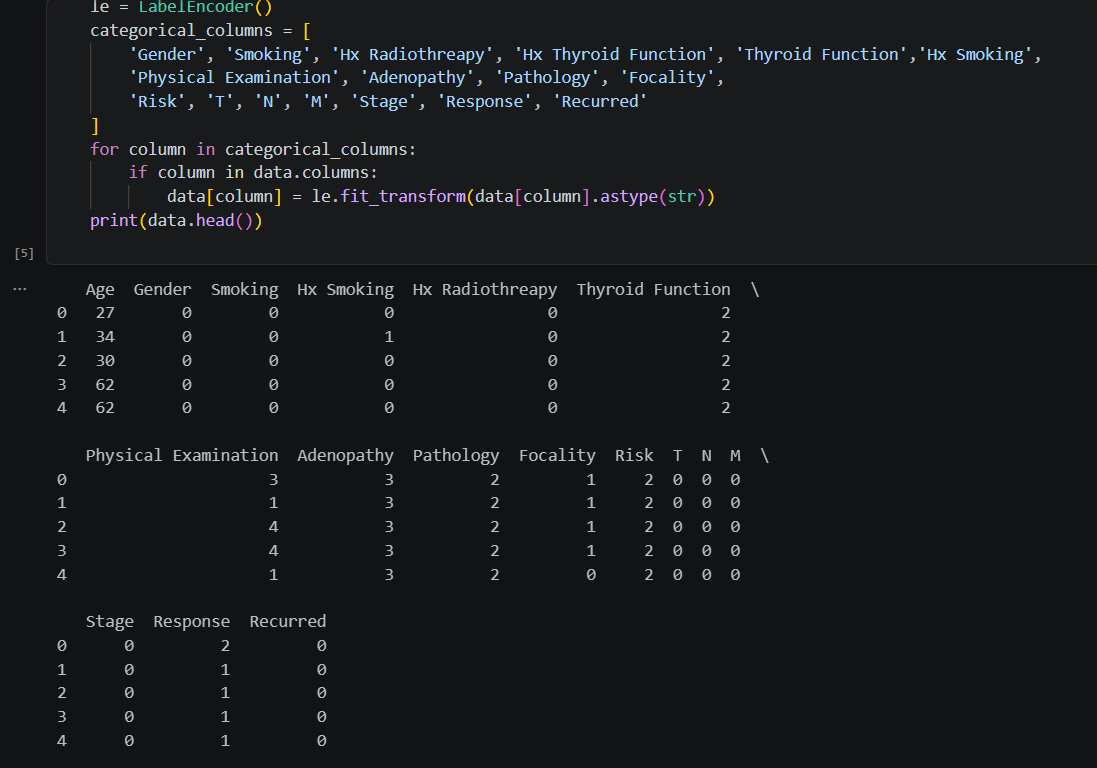Click the Focality output column header
The width and height of the screenshot is (1097, 768).
pyautogui.click(x=557, y=456)
